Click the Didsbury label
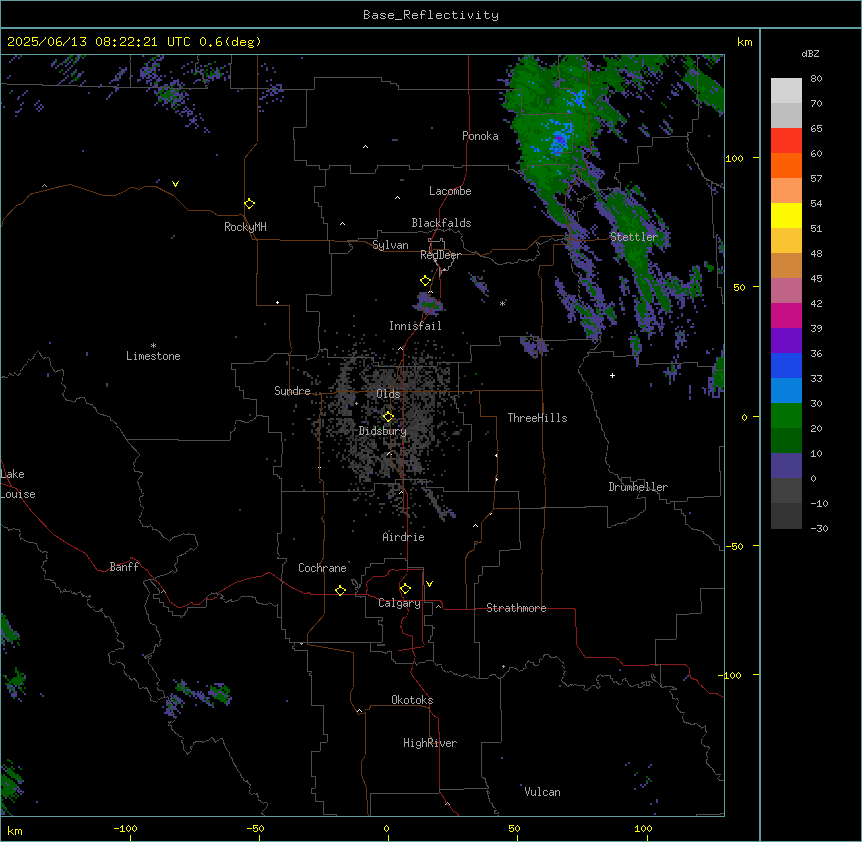This screenshot has width=862, height=842. [x=383, y=431]
